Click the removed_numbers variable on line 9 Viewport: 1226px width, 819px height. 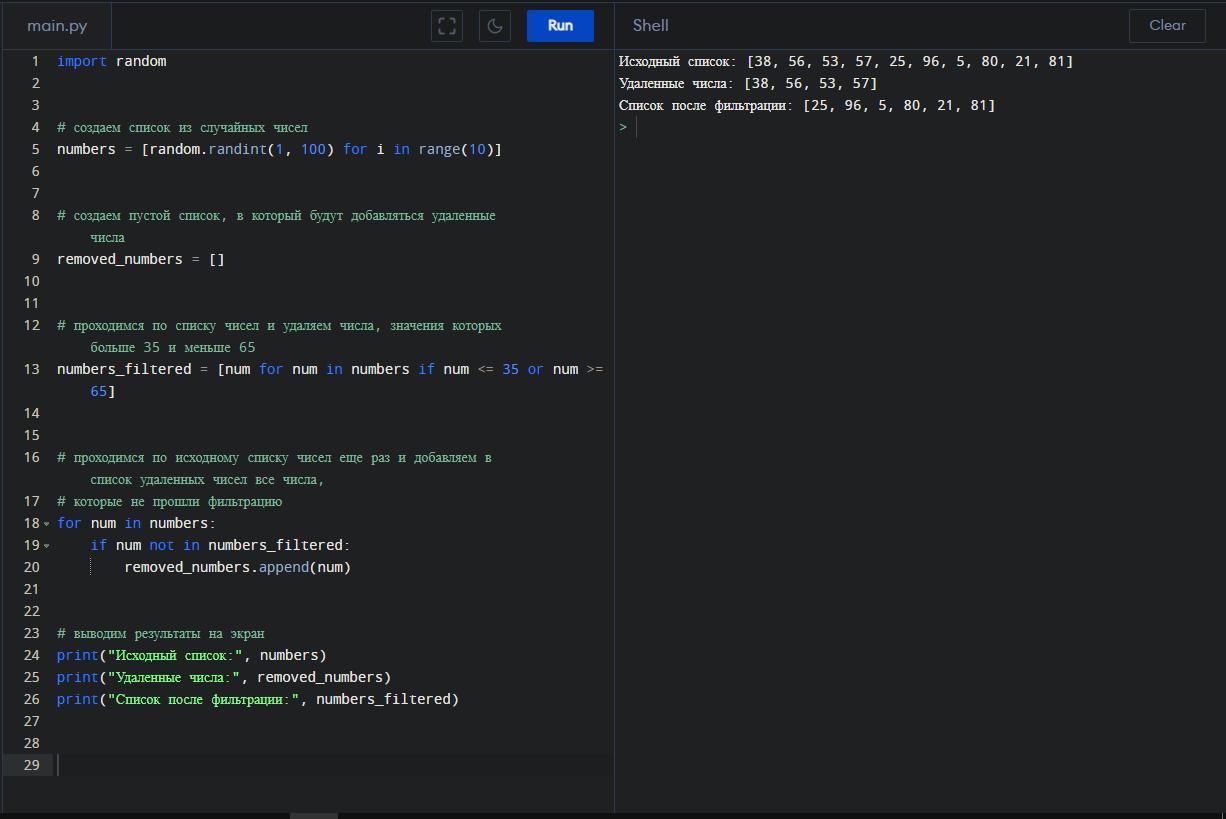pyautogui.click(x=119, y=259)
